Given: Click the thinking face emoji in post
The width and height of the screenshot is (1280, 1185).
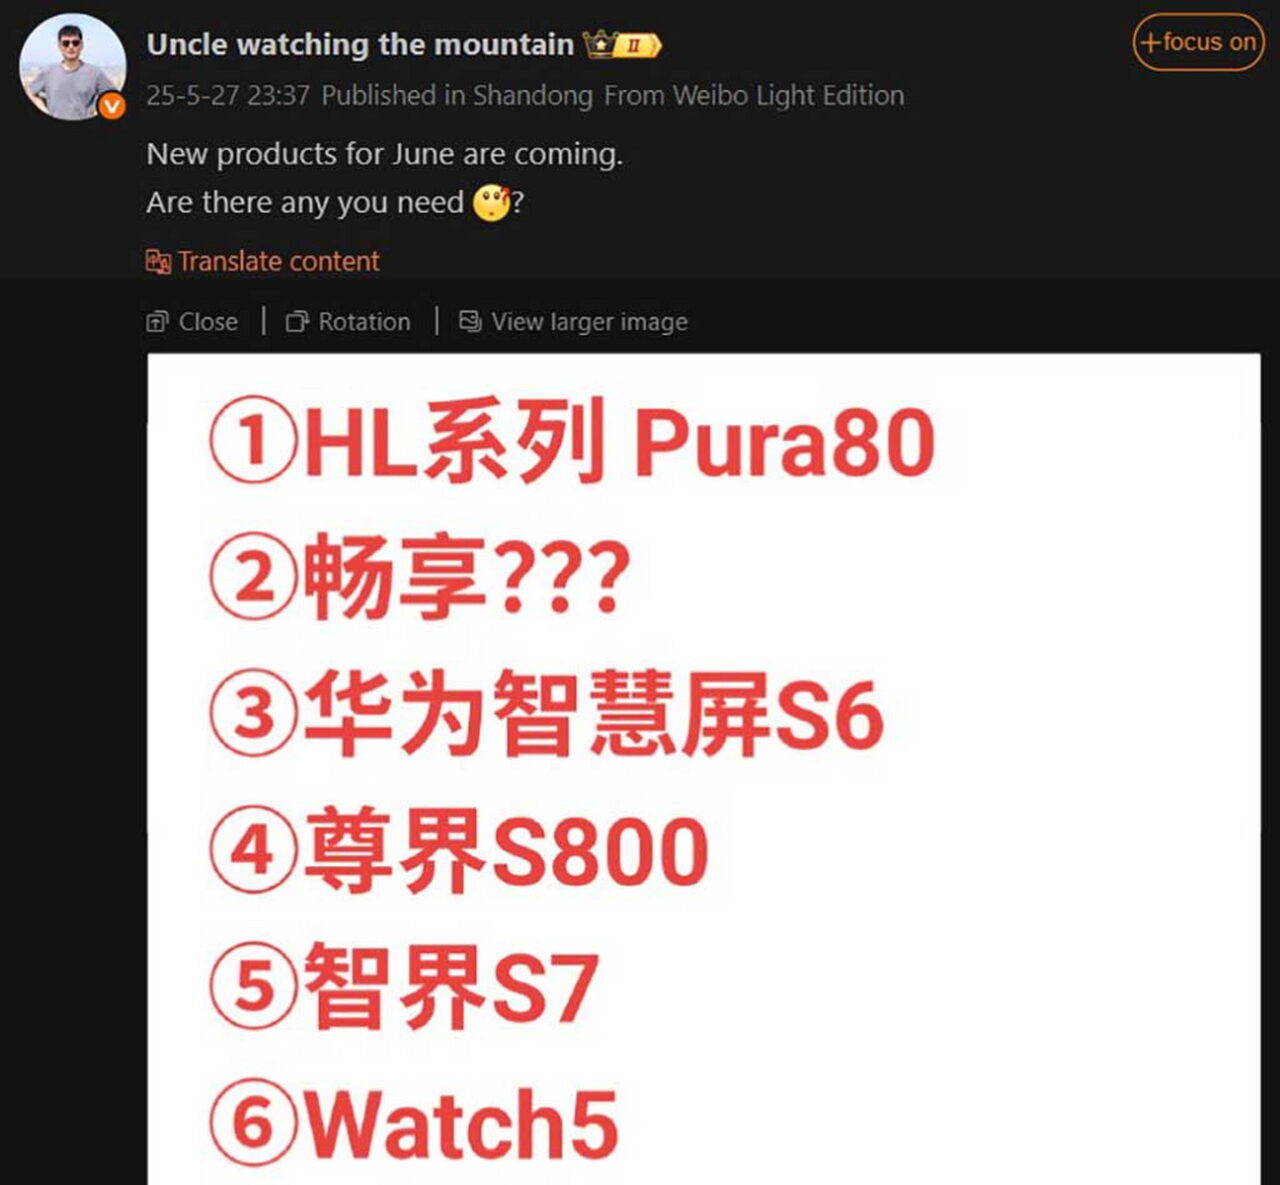Looking at the screenshot, I should point(491,203).
